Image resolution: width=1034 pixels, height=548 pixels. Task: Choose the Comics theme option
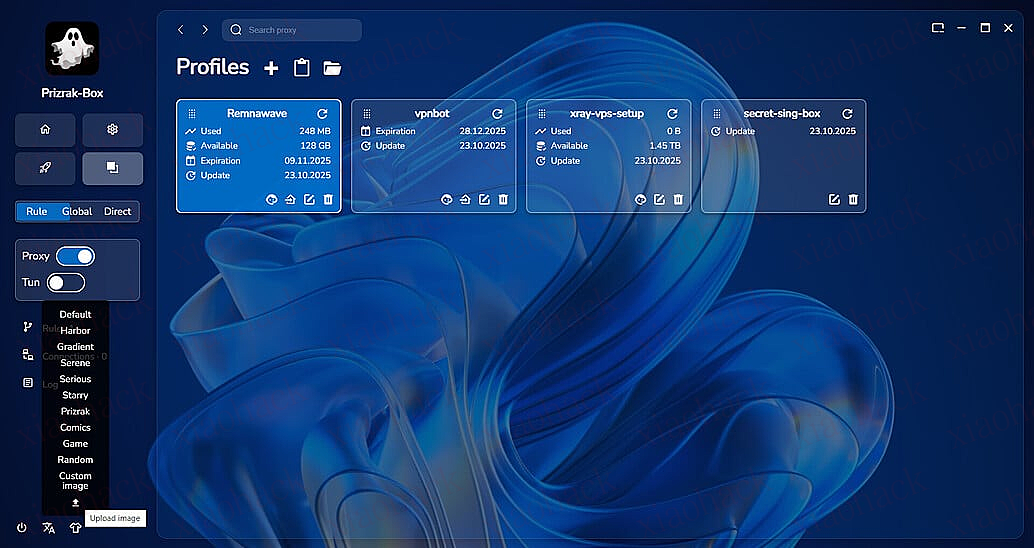75,428
